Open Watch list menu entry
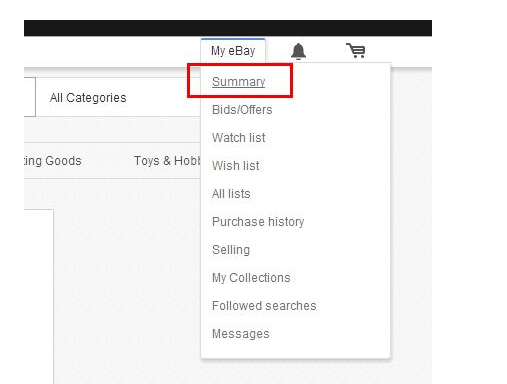 pyautogui.click(x=239, y=138)
